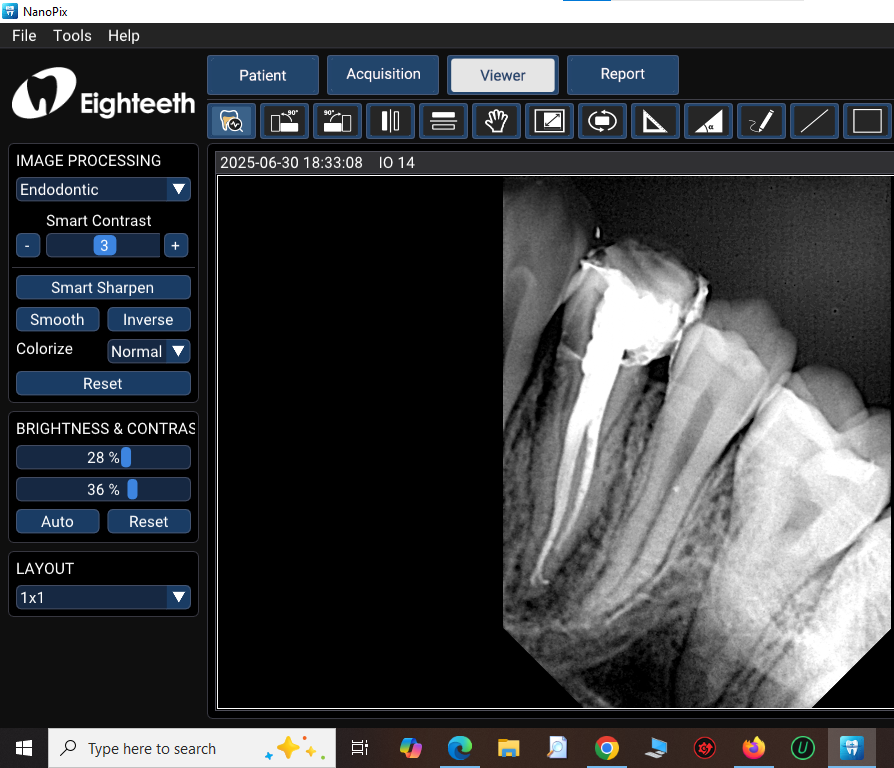Open the Colorize Normal dropdown
This screenshot has width=894, height=768.
(x=148, y=351)
